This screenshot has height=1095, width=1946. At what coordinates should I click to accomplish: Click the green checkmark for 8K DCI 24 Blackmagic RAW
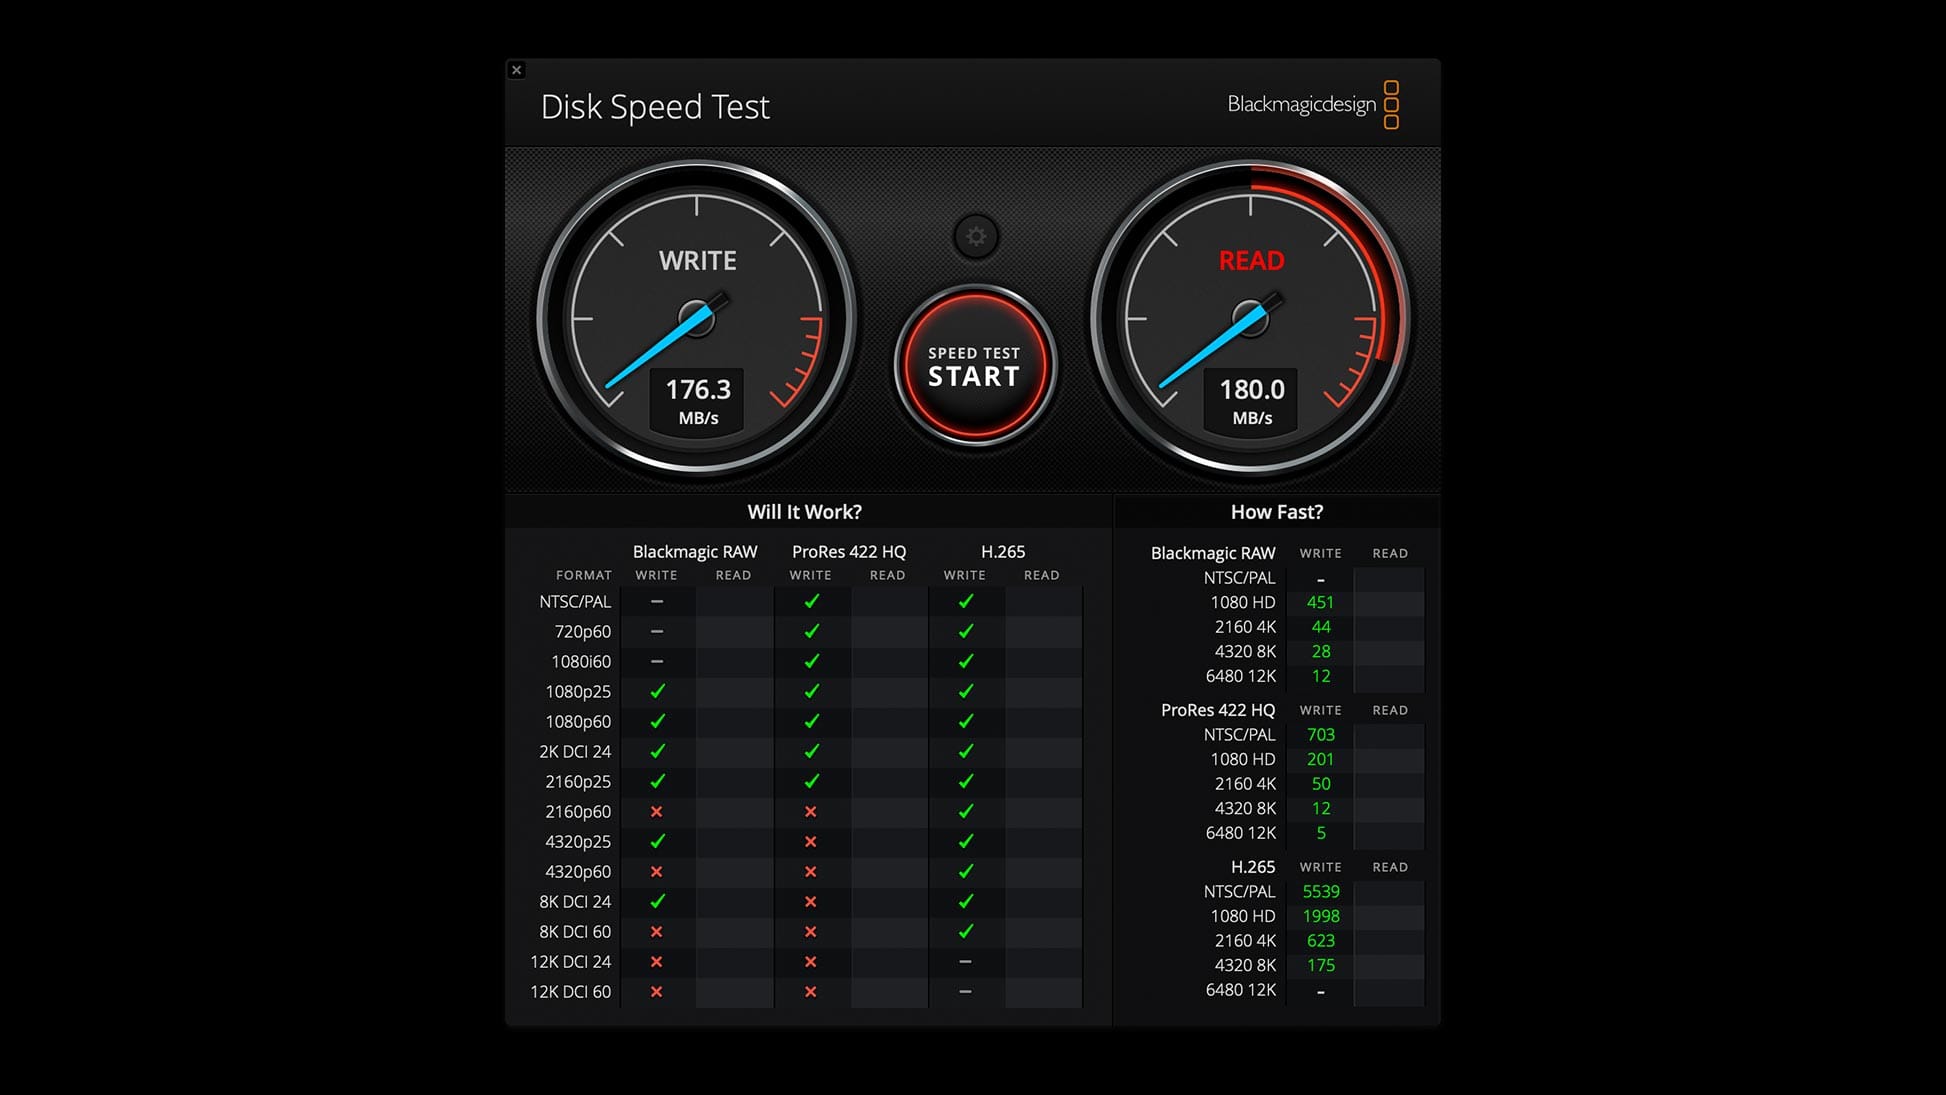tap(656, 901)
